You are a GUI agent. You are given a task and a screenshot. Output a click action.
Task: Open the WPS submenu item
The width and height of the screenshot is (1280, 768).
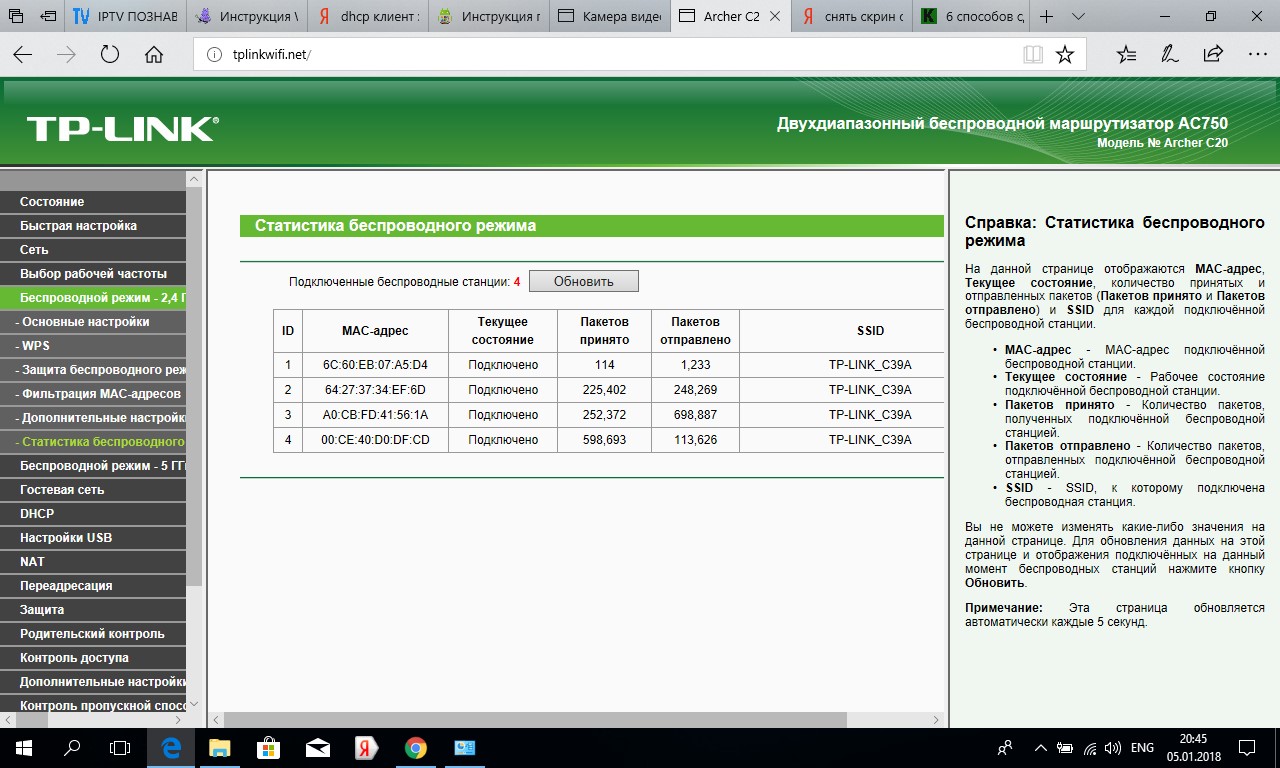tap(35, 346)
